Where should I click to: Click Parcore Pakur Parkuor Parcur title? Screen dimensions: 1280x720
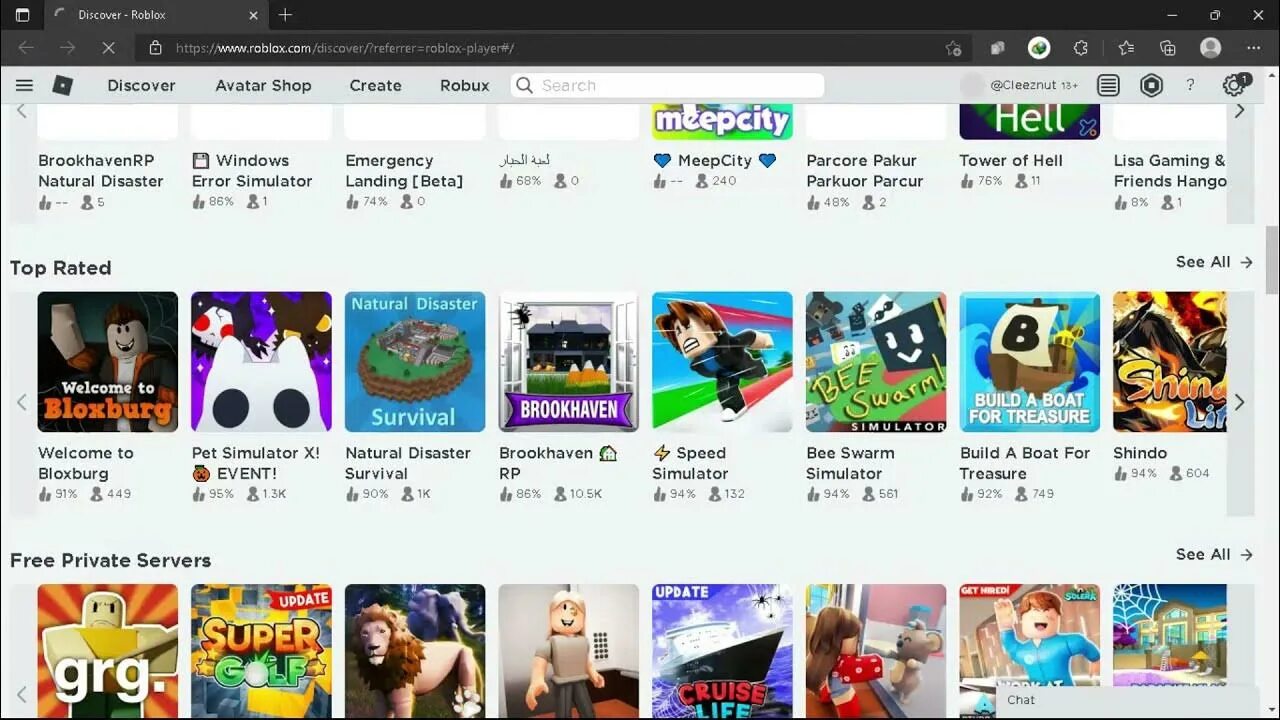click(x=865, y=171)
